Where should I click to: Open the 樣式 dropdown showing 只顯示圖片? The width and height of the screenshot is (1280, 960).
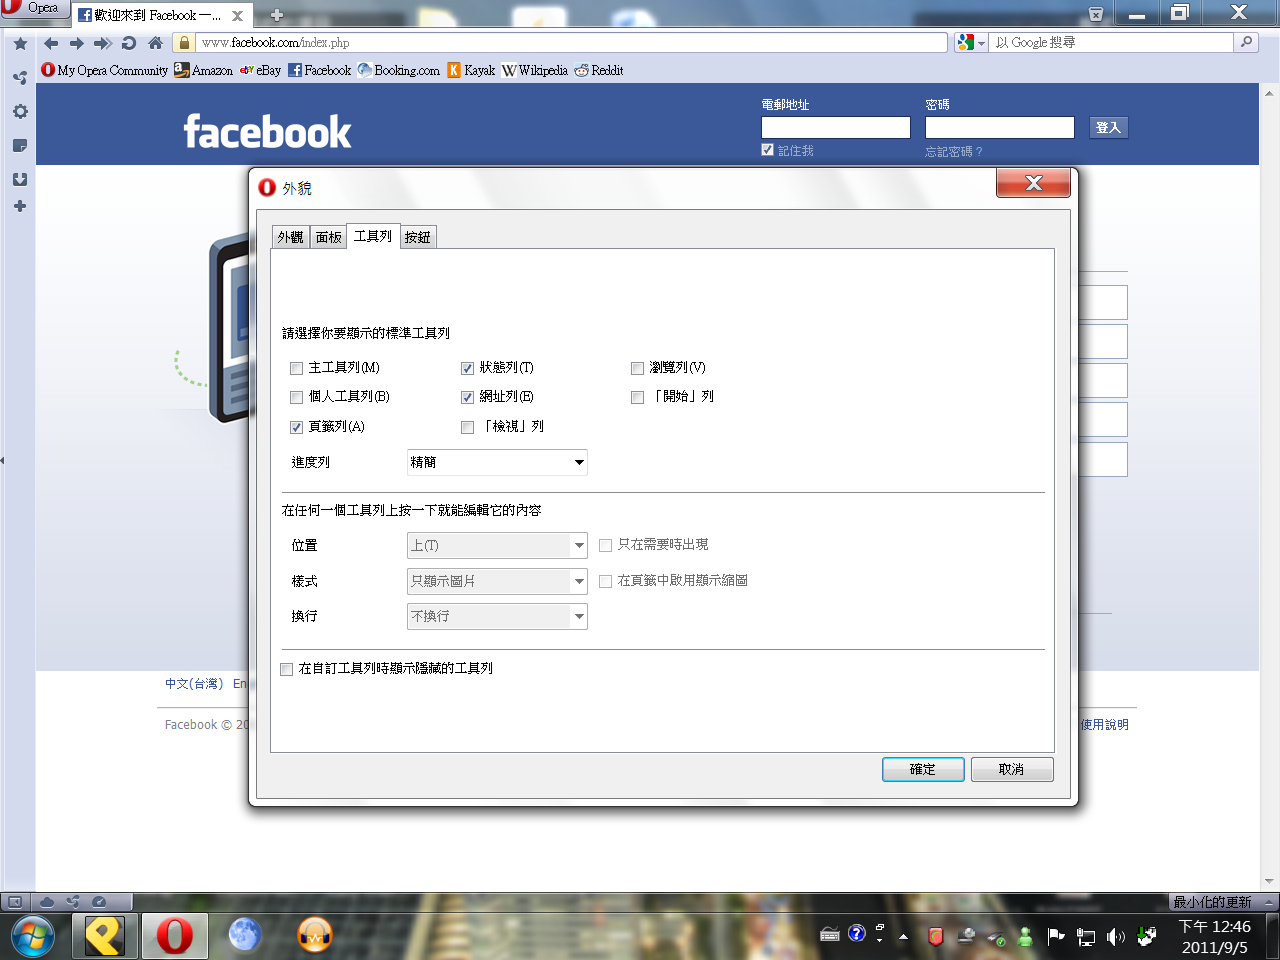497,581
